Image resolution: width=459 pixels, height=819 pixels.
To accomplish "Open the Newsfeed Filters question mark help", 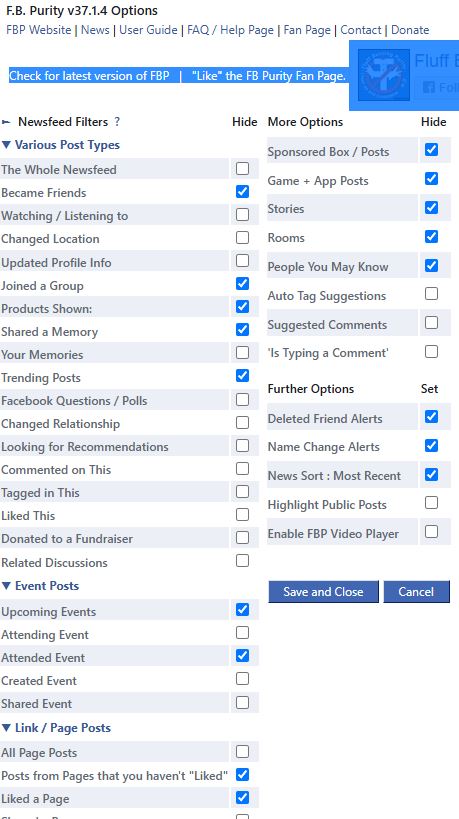I will click(117, 122).
